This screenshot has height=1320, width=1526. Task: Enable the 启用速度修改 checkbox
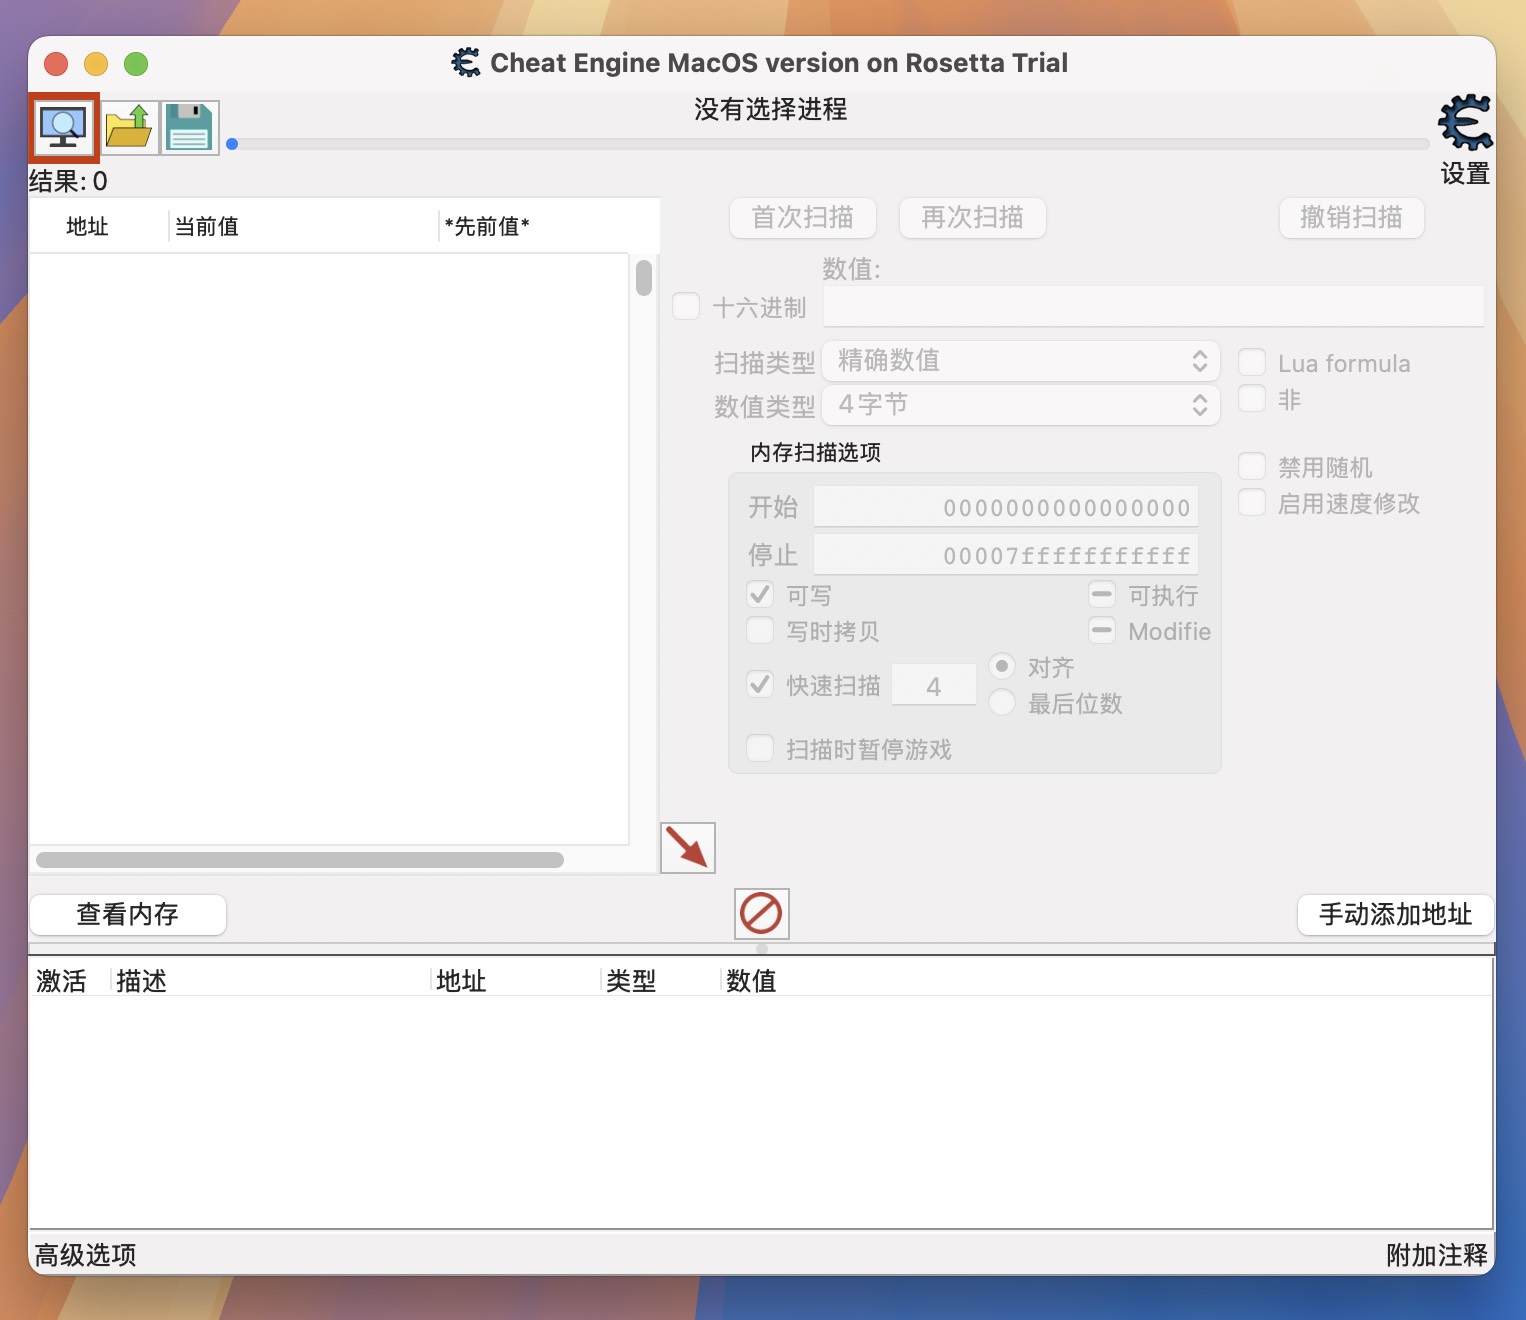[x=1252, y=502]
